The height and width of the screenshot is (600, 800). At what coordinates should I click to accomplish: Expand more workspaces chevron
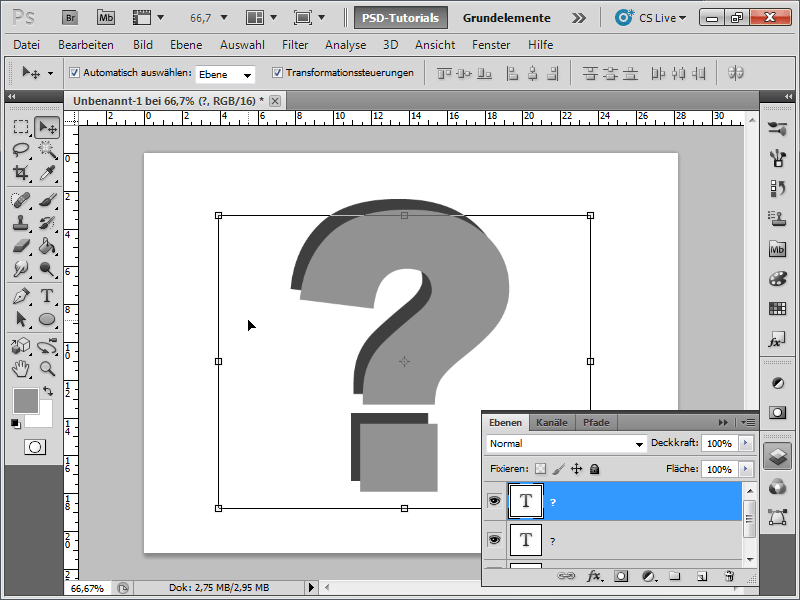click(579, 18)
